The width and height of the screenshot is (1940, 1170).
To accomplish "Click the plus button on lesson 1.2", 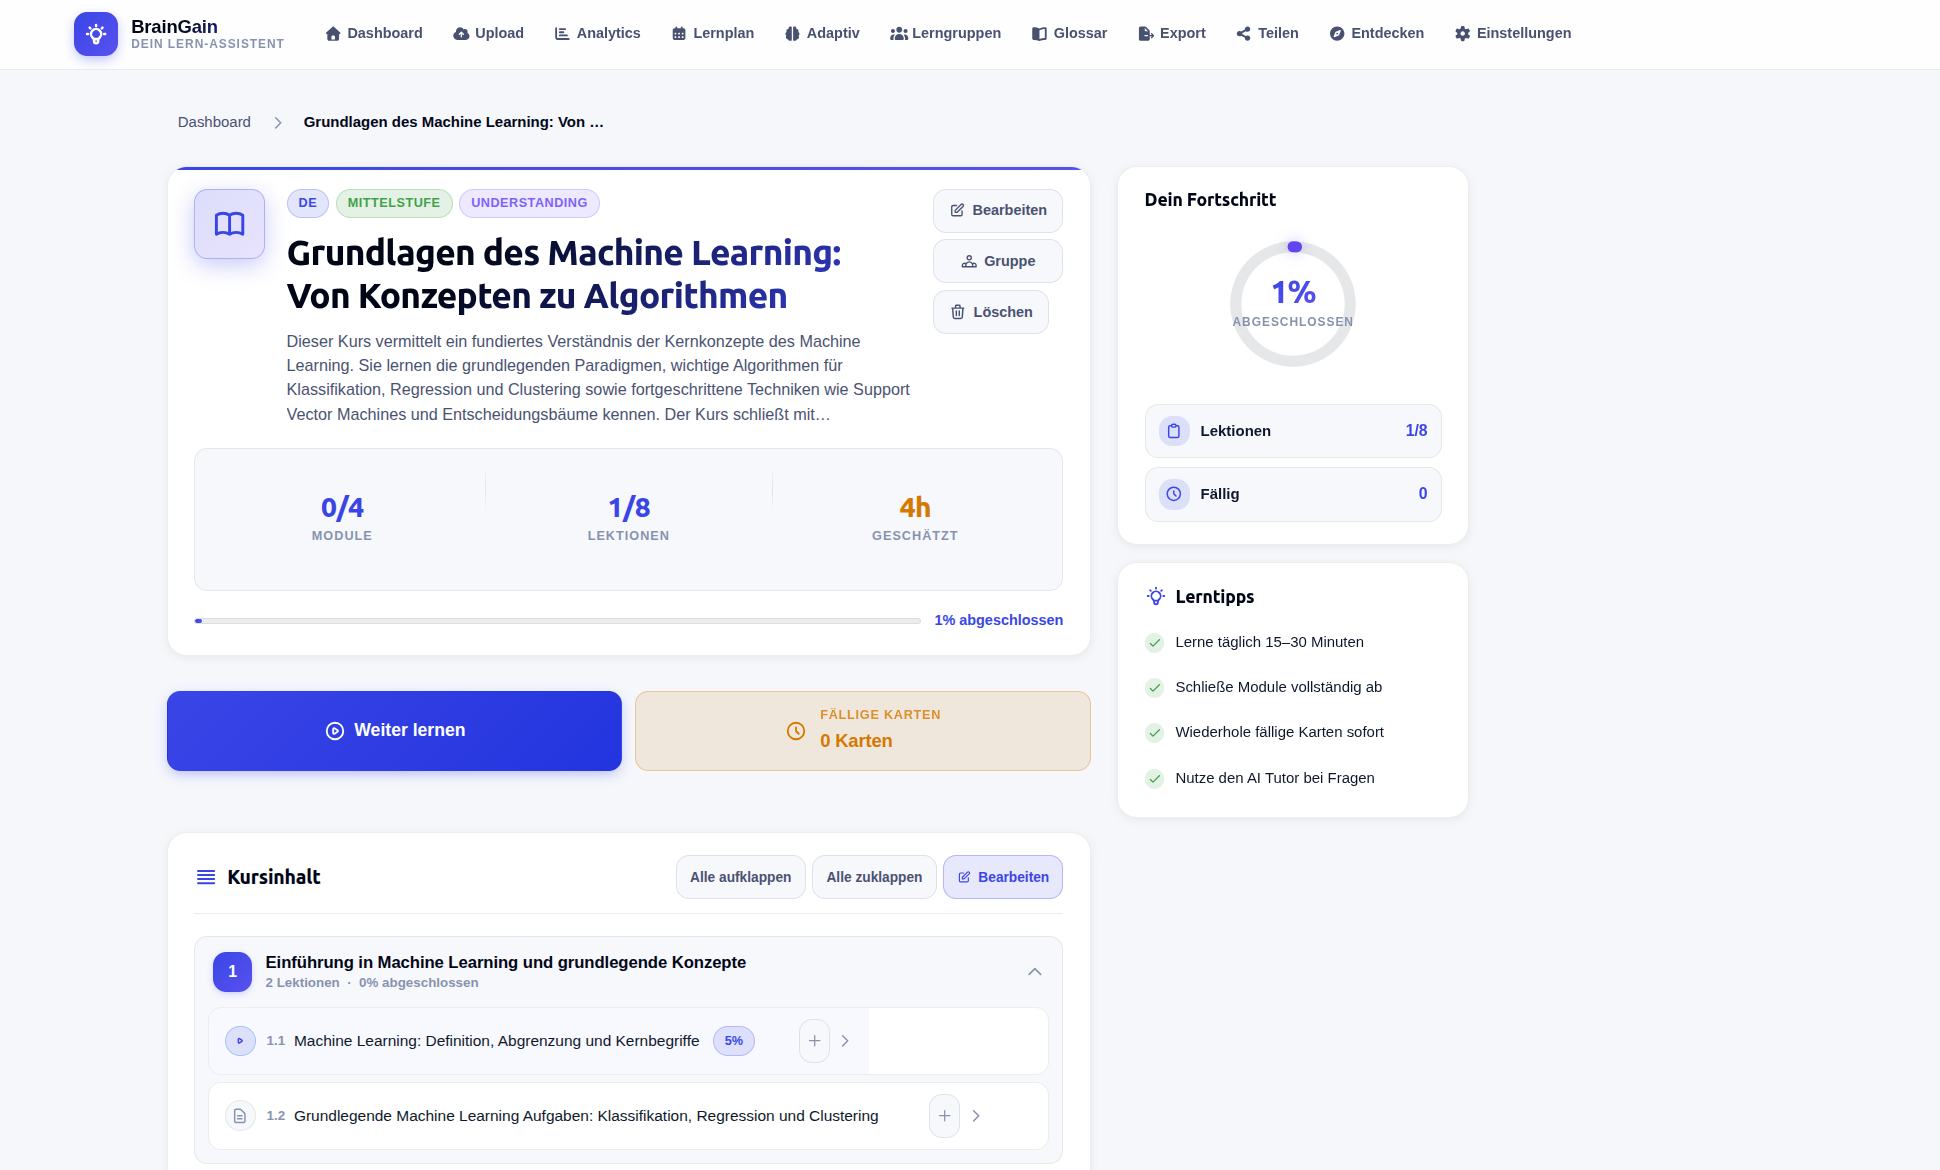I will click(x=945, y=1116).
